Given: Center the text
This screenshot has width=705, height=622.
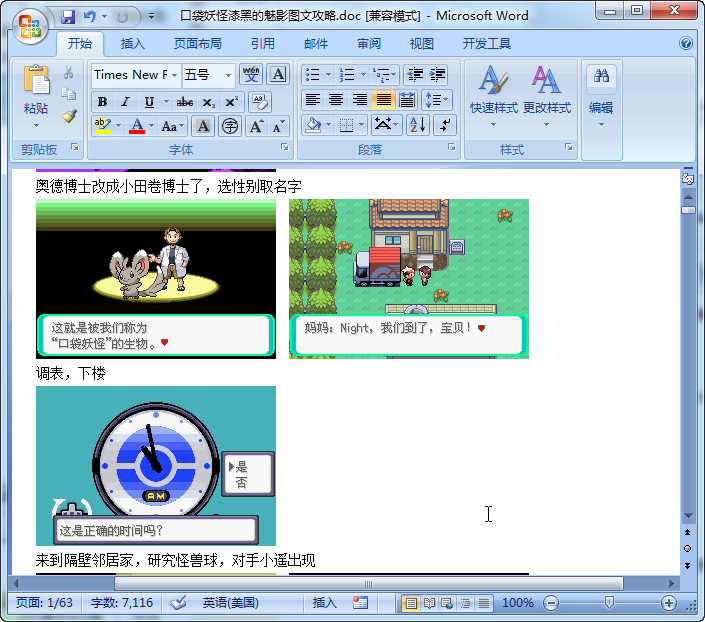Looking at the screenshot, I should 336,99.
